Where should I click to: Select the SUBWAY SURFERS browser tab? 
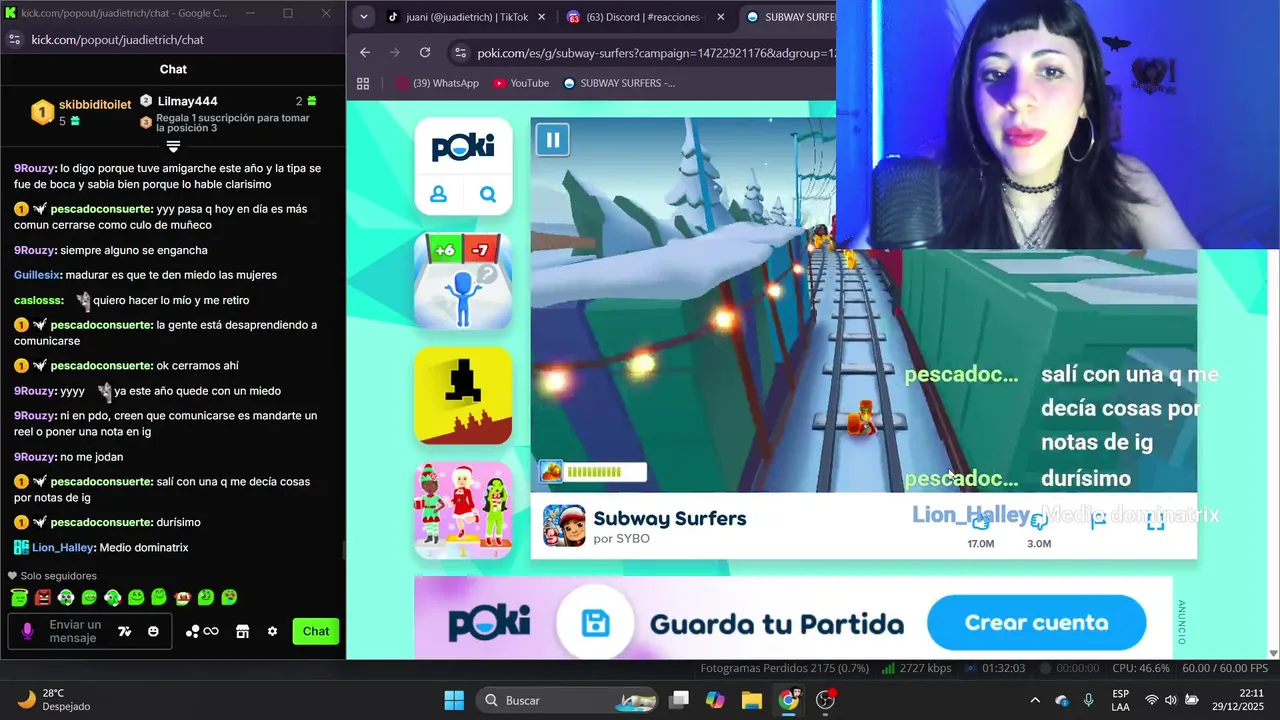(x=790, y=17)
